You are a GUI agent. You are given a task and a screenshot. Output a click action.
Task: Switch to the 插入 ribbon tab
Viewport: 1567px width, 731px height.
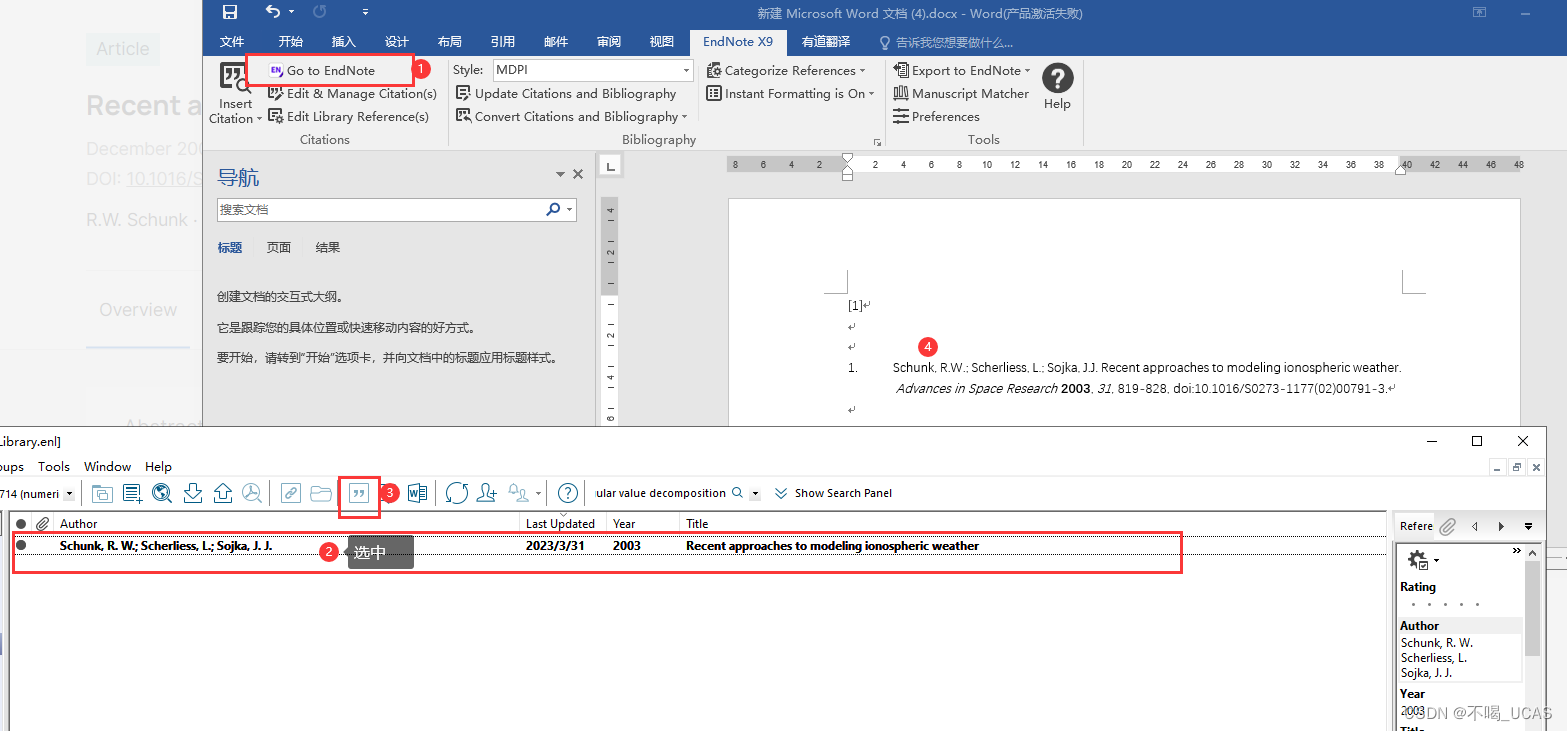[x=344, y=41]
